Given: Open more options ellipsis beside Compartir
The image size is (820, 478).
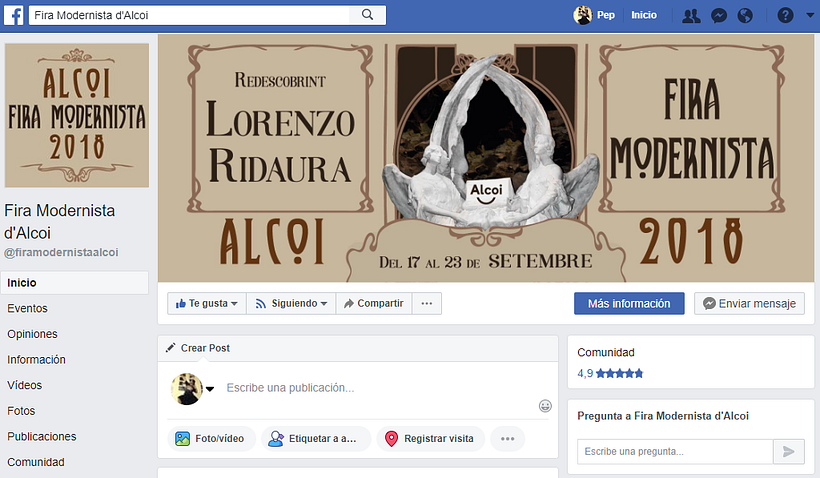Looking at the screenshot, I should point(427,303).
